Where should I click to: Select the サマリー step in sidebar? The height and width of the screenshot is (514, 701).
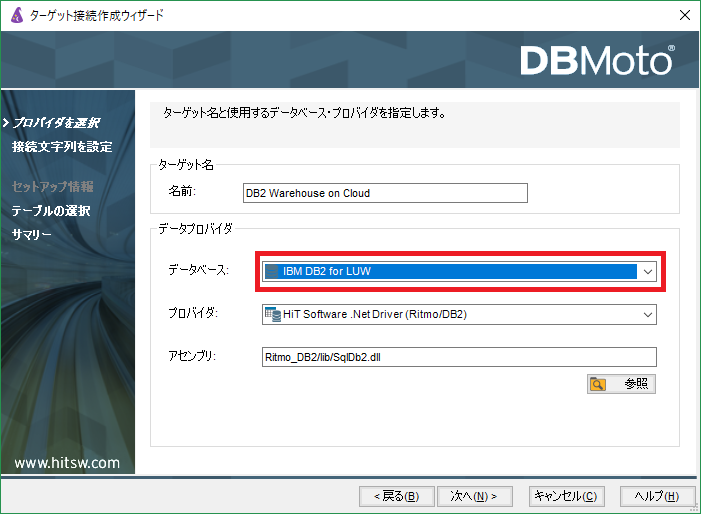(x=31, y=234)
